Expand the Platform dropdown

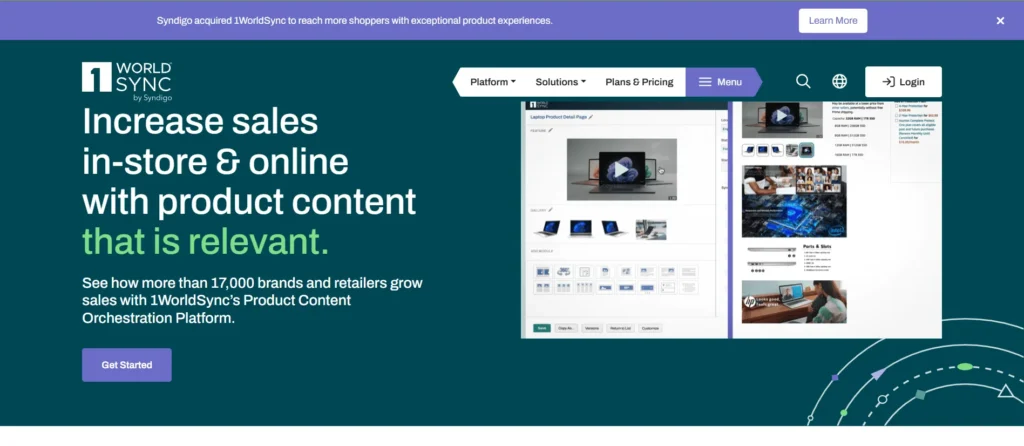click(x=493, y=82)
